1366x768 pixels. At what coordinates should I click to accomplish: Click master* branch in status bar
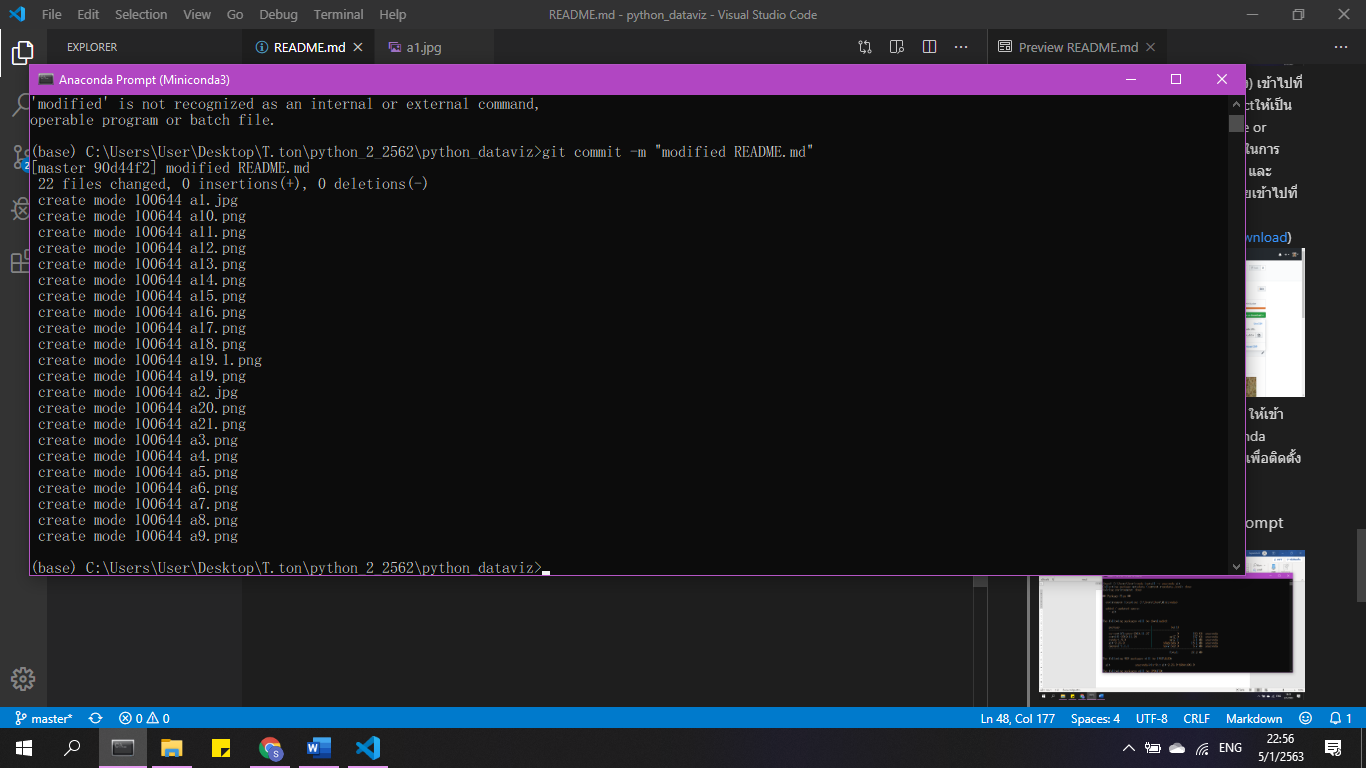[43, 718]
